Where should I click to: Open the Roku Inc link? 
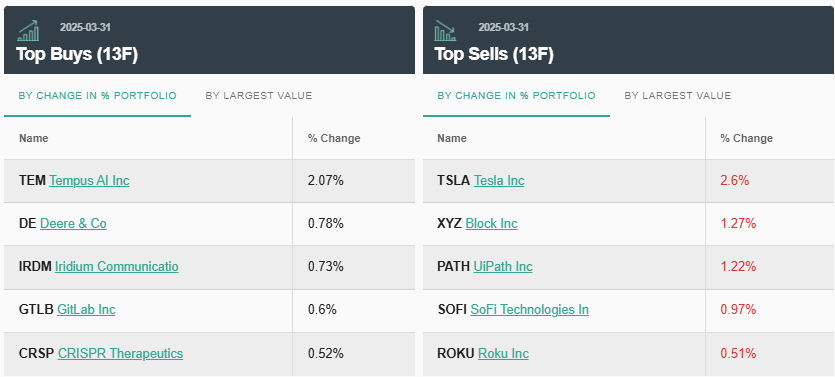503,354
